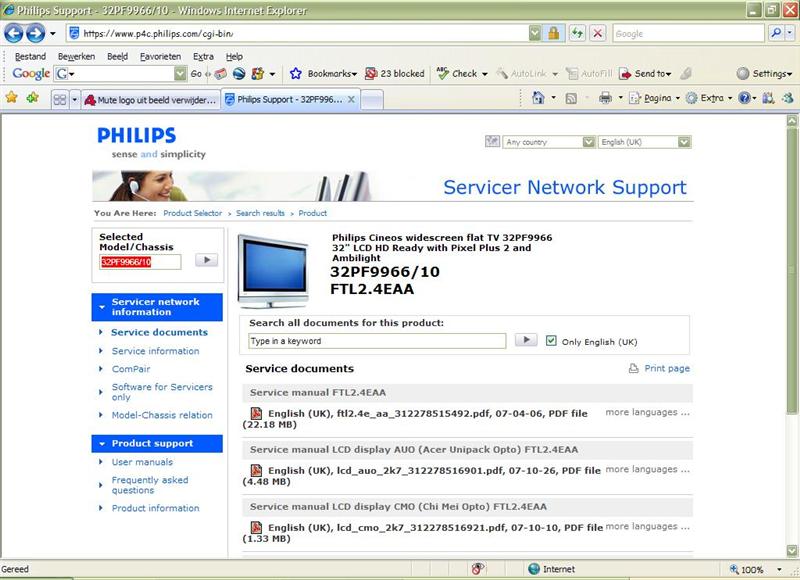Click the 23 blocked popup blocker icon
800x580 pixels.
(371, 73)
